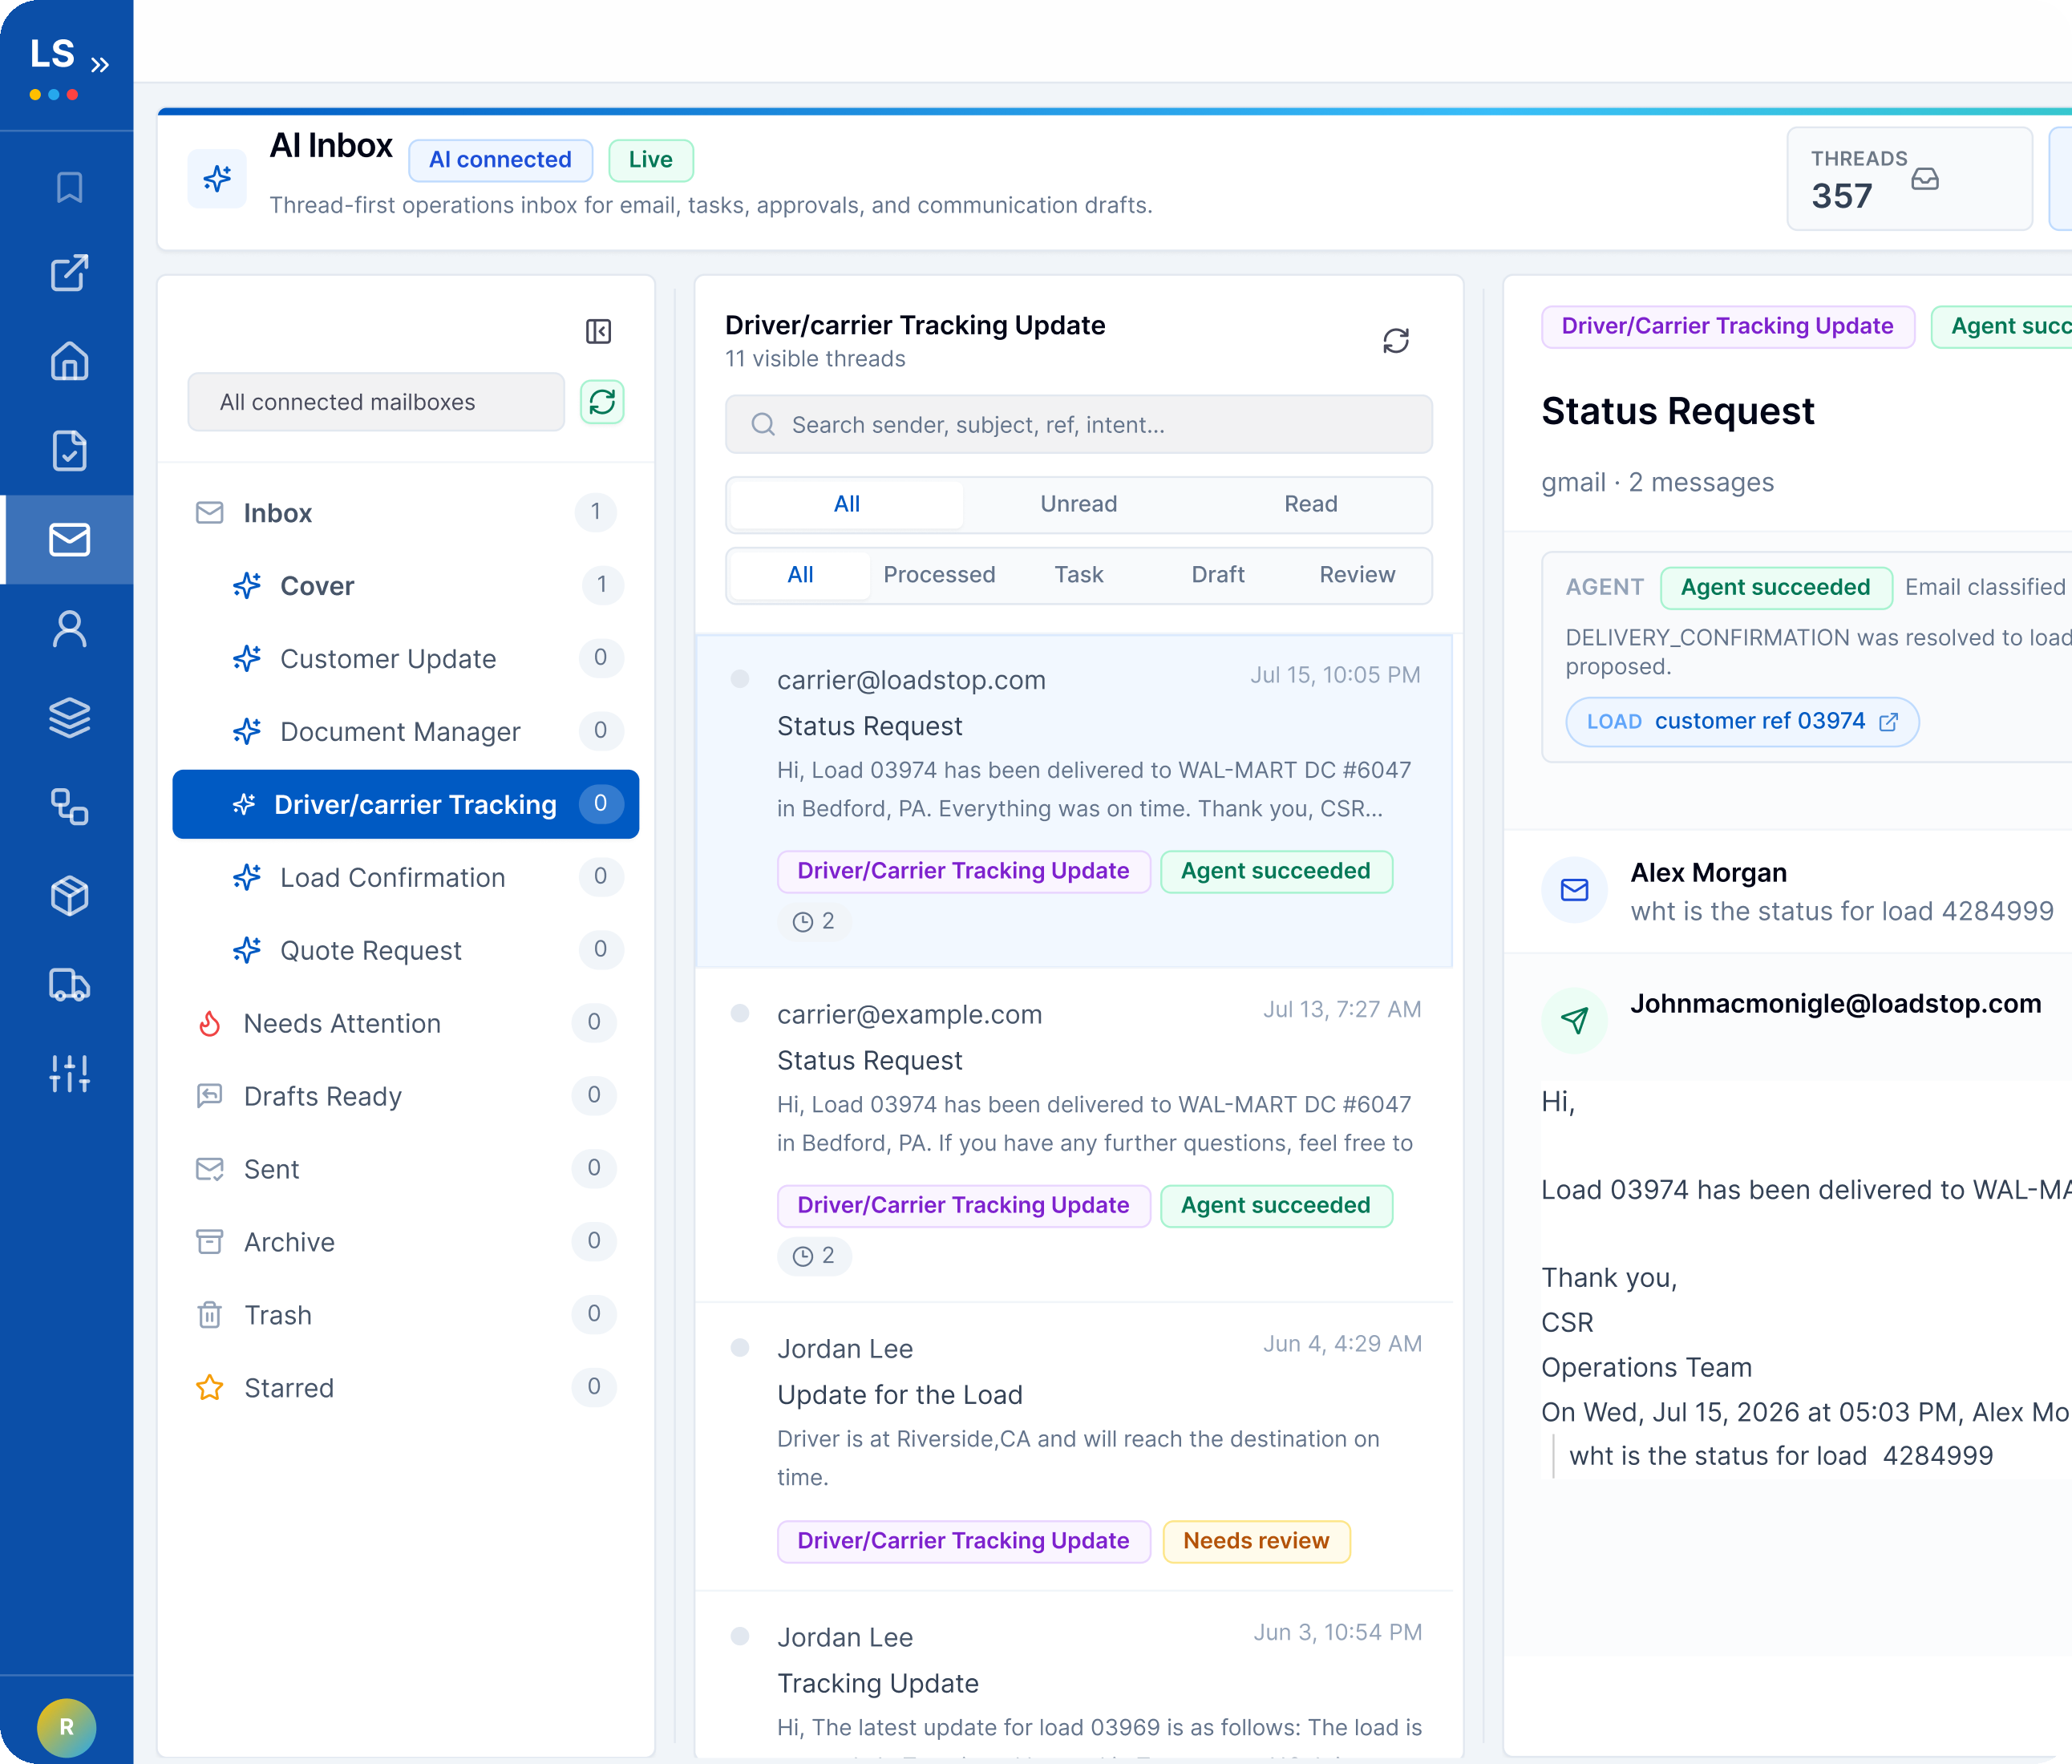Refresh the Driver/carrier Tracking Update thread list
Image resolution: width=2072 pixels, height=1764 pixels.
tap(1395, 341)
